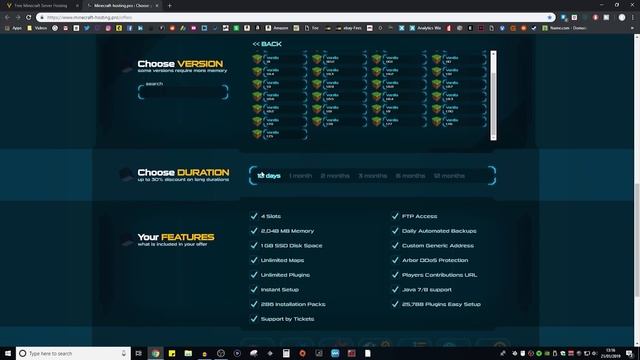Screen dimensions: 640x360
Task: Close the Minecraft-hosting.pro tab
Action: [x=157, y=6]
